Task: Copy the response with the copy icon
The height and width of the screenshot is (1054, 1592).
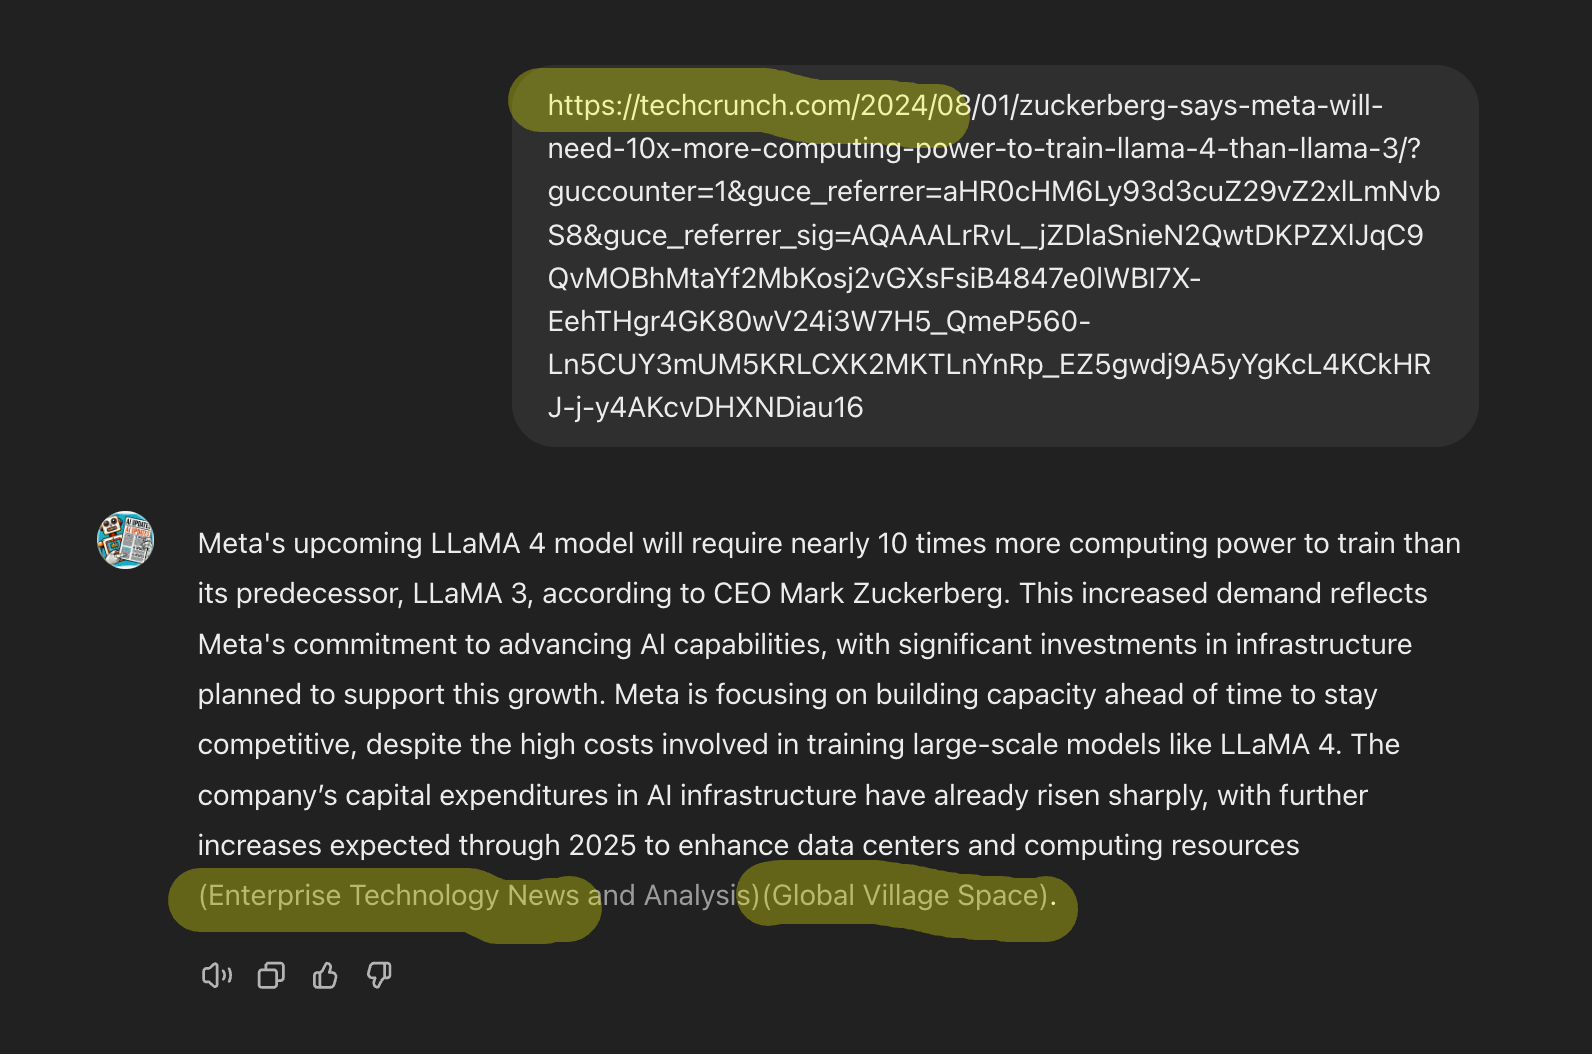Action: click(x=271, y=975)
